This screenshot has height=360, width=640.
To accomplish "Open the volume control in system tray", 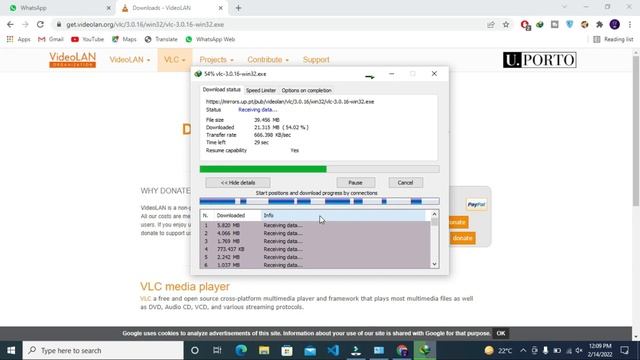I will click(579, 350).
